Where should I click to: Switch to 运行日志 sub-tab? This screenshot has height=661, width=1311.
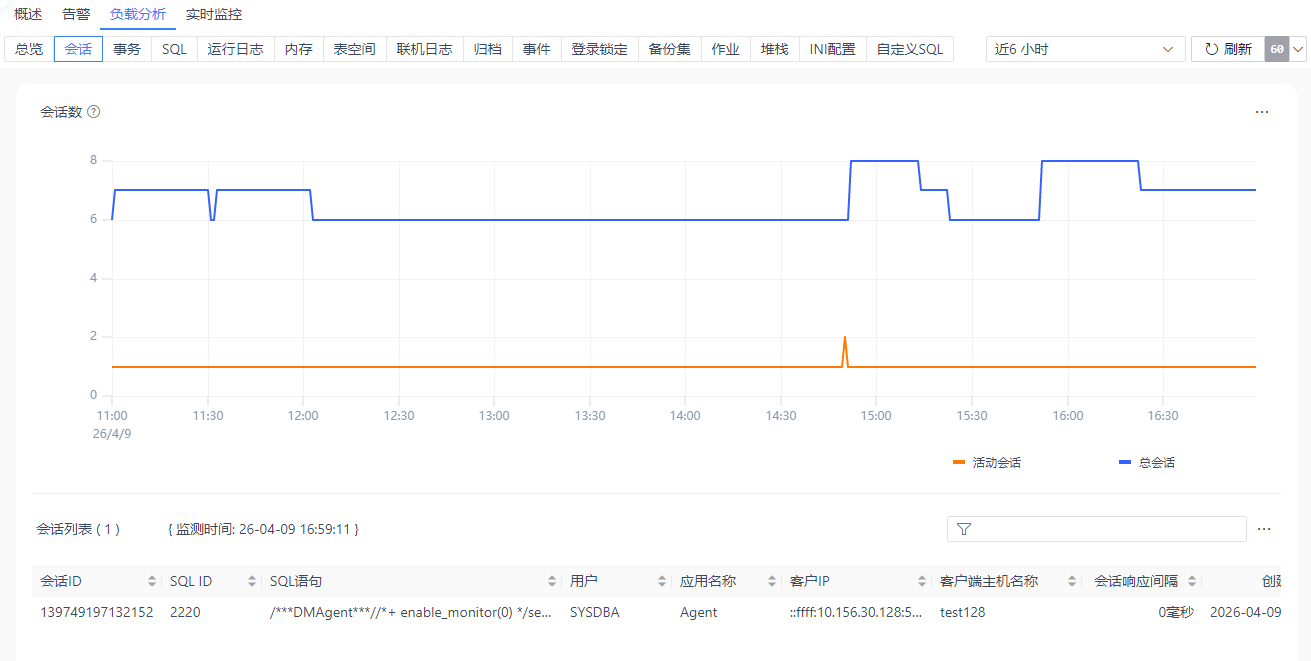(x=236, y=49)
